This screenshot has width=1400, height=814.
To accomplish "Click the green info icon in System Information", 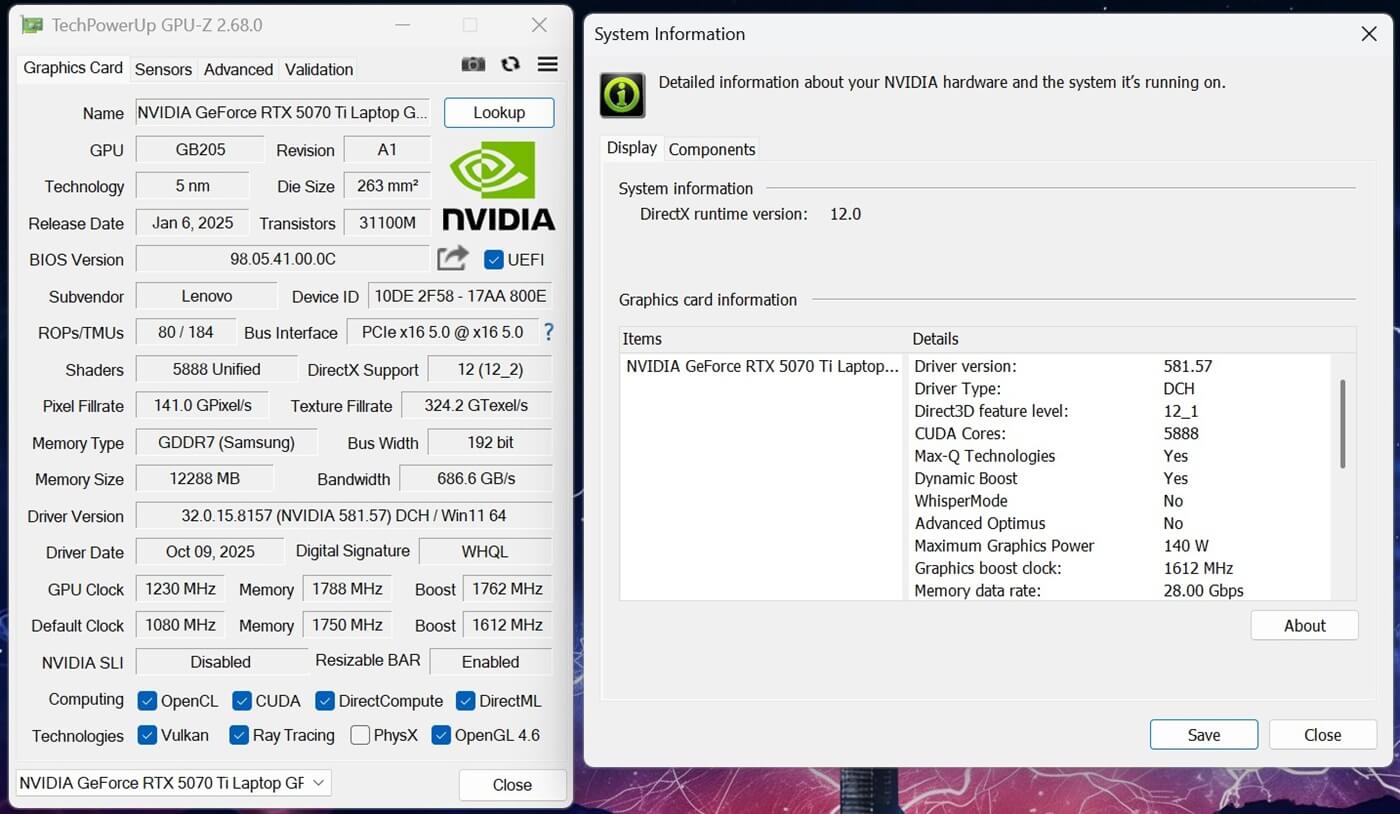I will pos(620,95).
